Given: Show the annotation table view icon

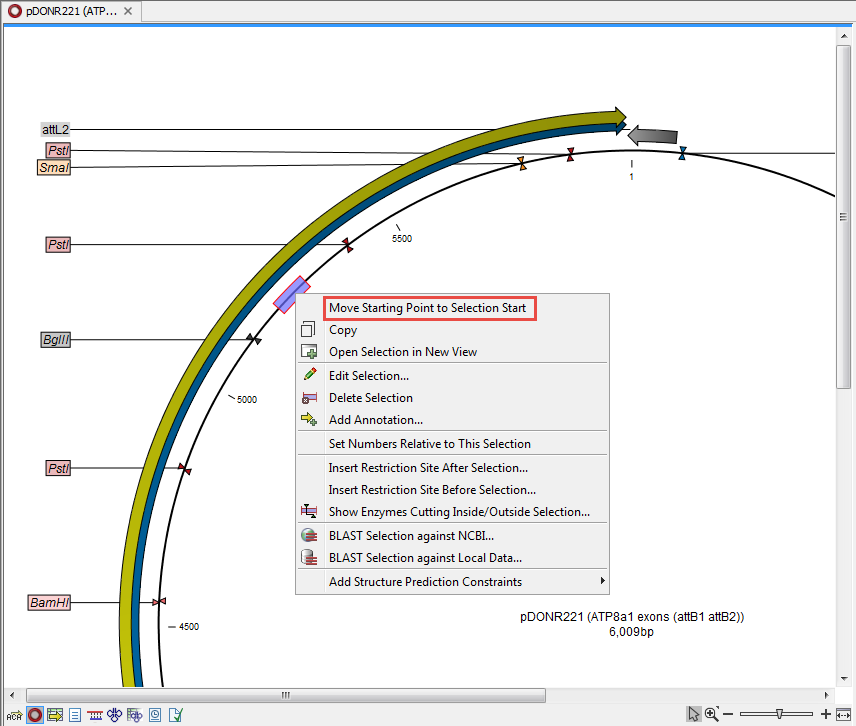Looking at the screenshot, I should pos(54,714).
